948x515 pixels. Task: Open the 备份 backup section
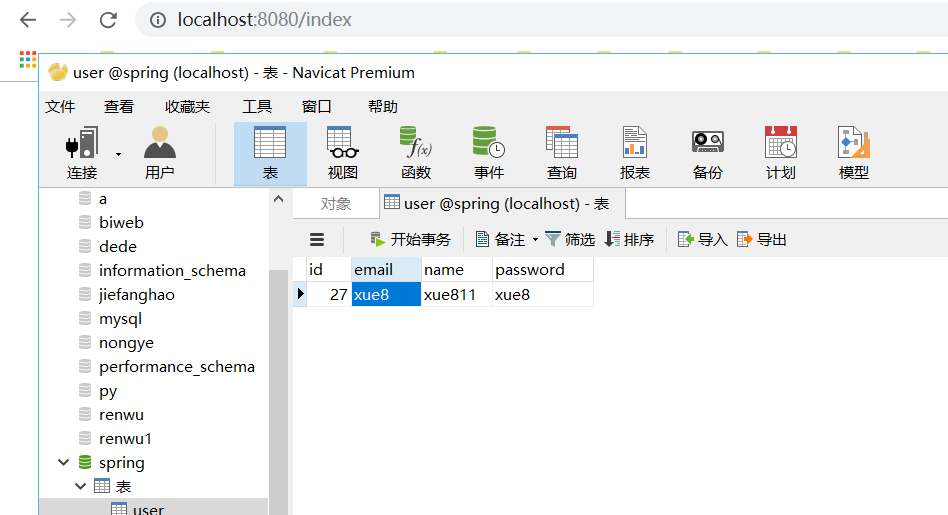point(707,154)
